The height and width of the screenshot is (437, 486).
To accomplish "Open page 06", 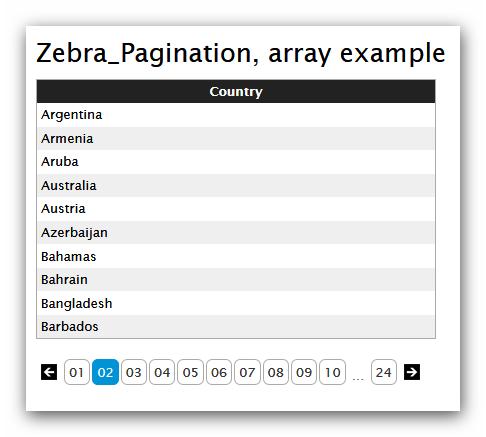I will click(219, 372).
